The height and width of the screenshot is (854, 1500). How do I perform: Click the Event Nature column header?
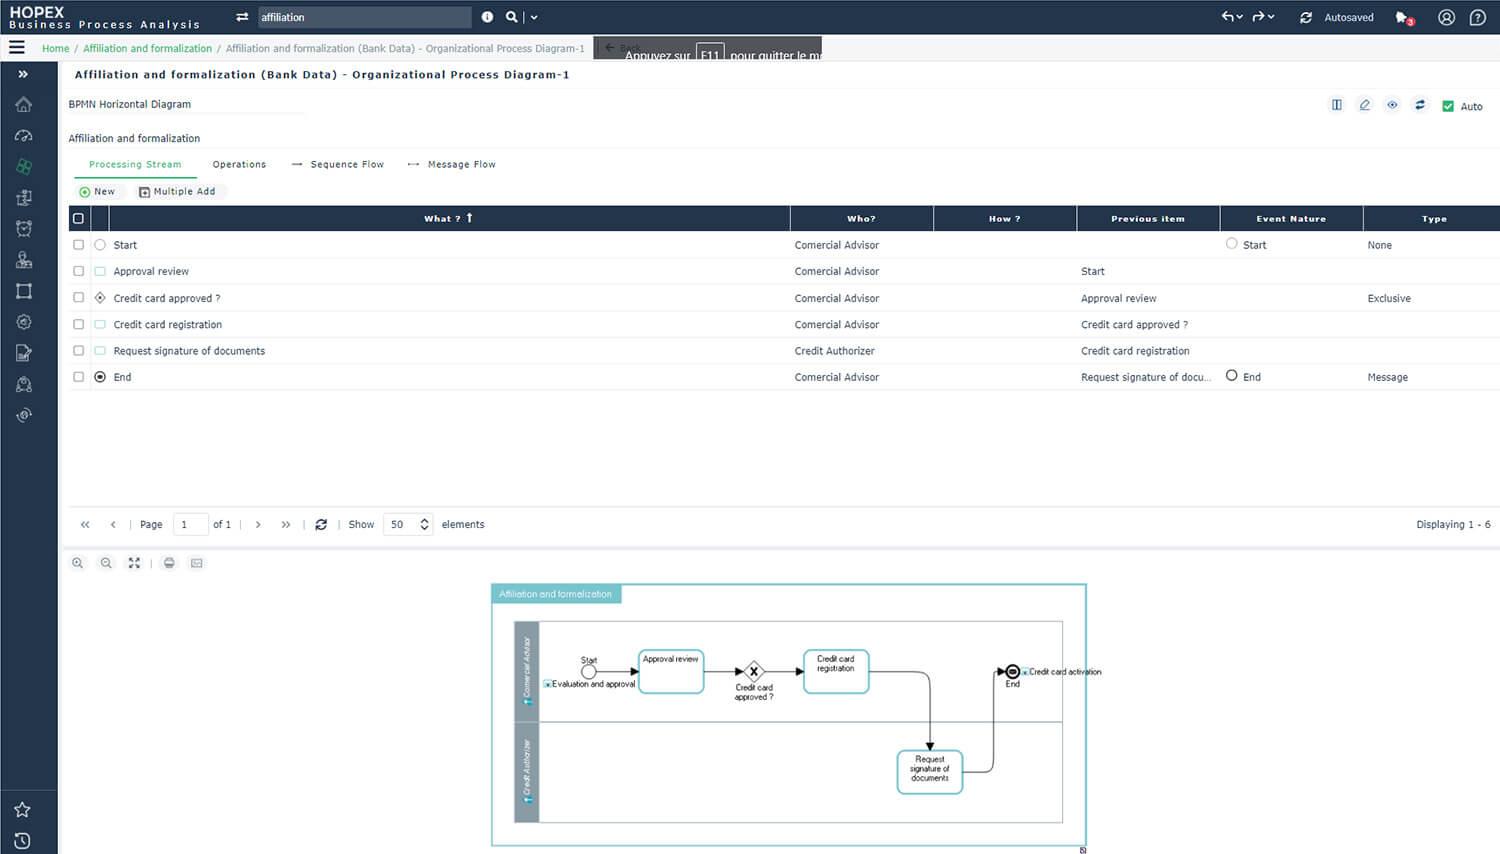pos(1291,218)
